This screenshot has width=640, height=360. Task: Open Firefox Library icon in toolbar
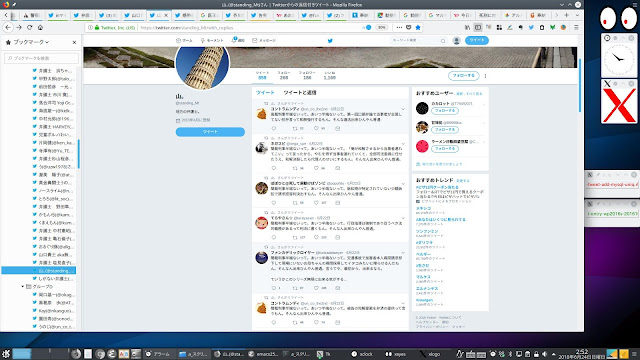tap(467, 27)
